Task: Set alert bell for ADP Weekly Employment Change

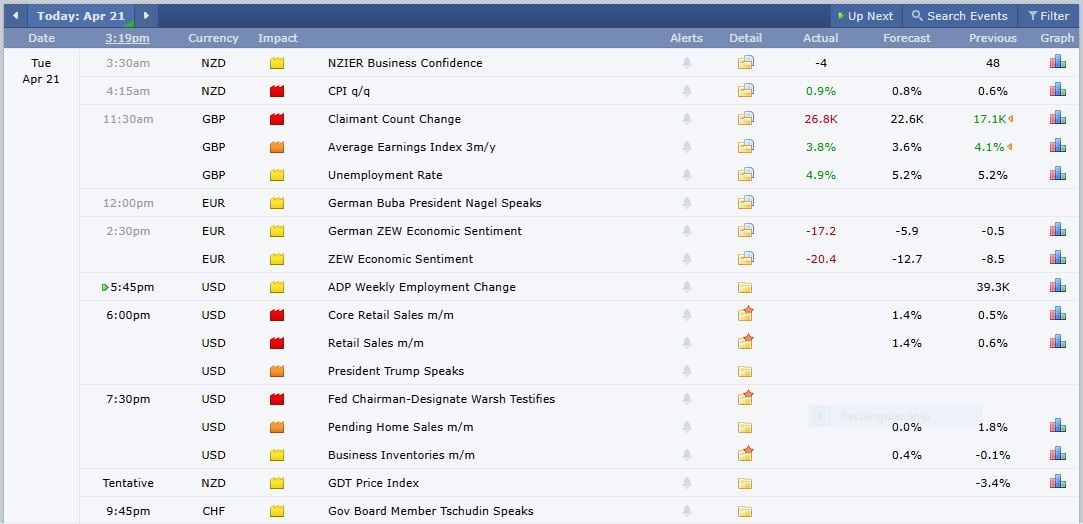Action: pyautogui.click(x=686, y=287)
